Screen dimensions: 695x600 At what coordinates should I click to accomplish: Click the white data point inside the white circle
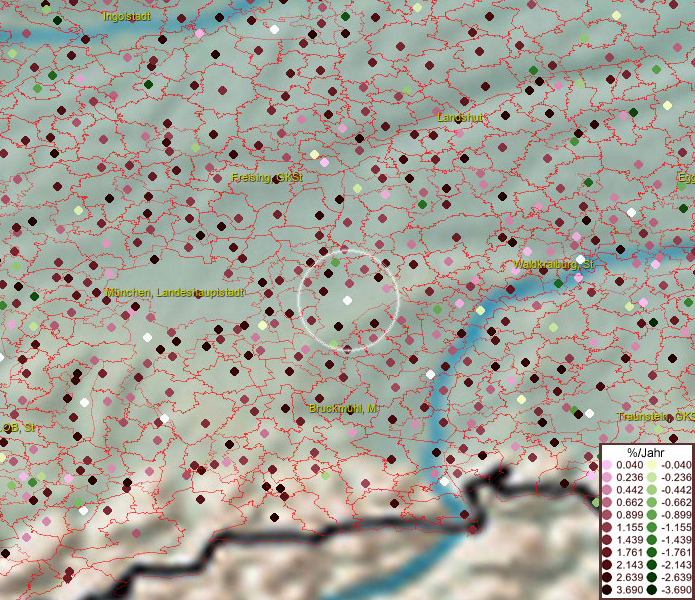[x=348, y=301]
